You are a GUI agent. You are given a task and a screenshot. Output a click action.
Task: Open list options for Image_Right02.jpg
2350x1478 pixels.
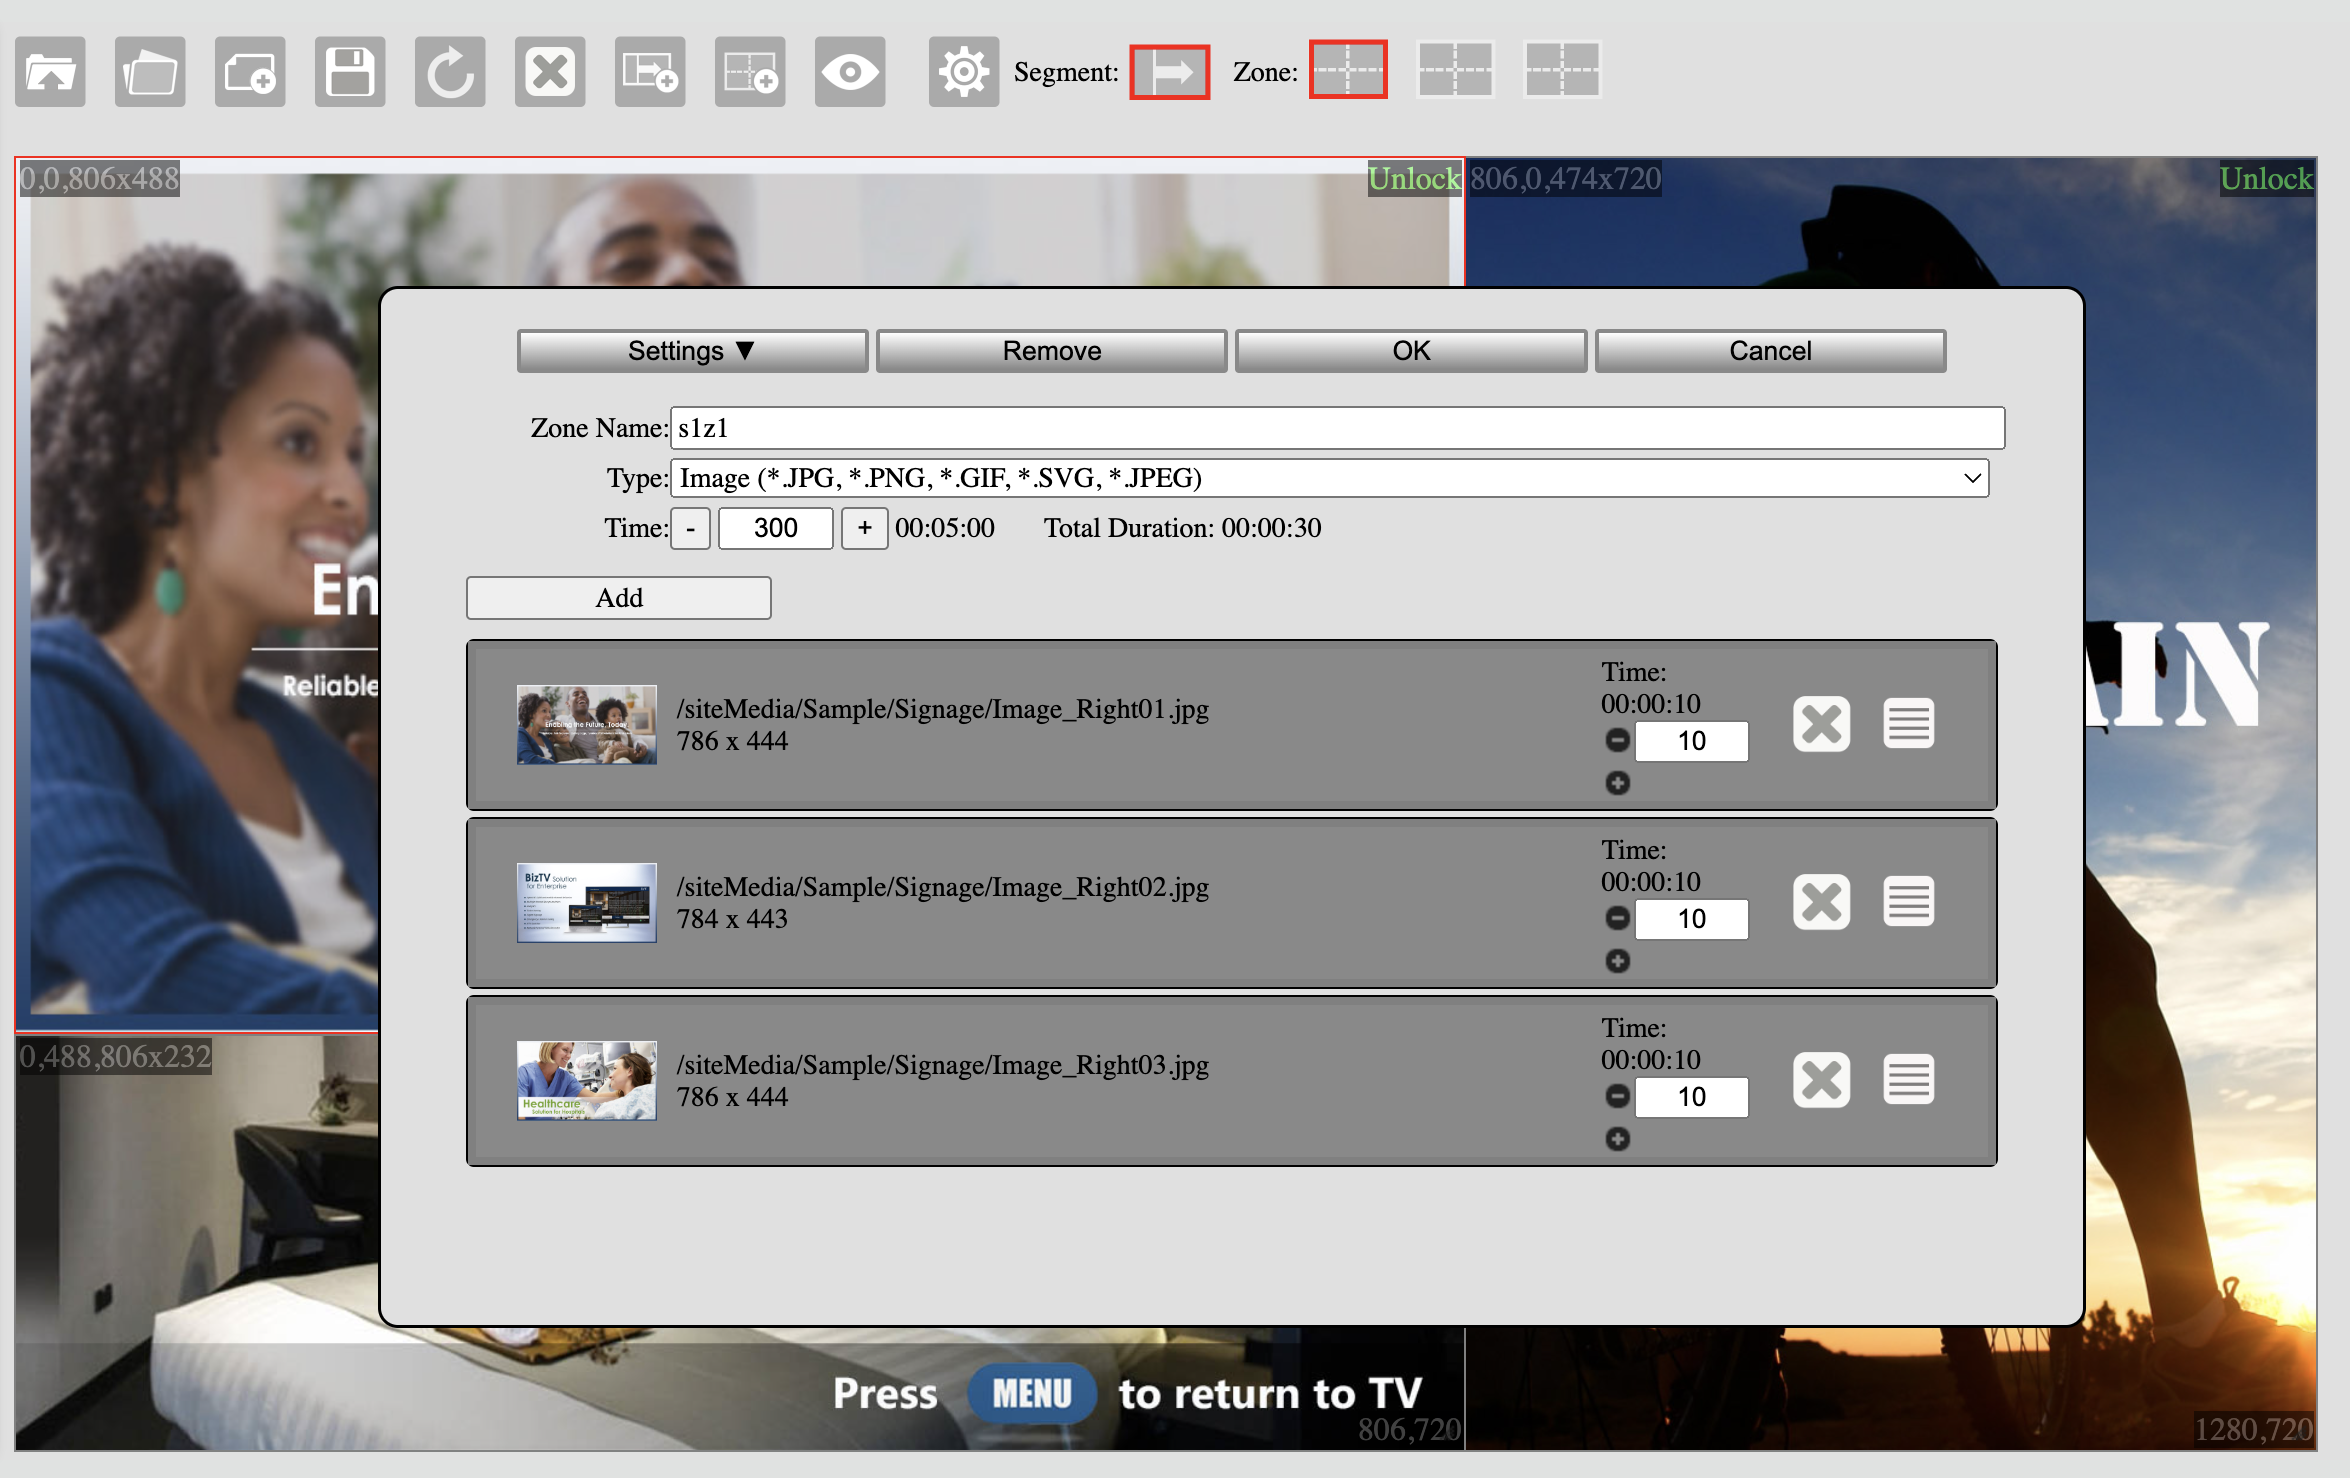pos(1908,902)
